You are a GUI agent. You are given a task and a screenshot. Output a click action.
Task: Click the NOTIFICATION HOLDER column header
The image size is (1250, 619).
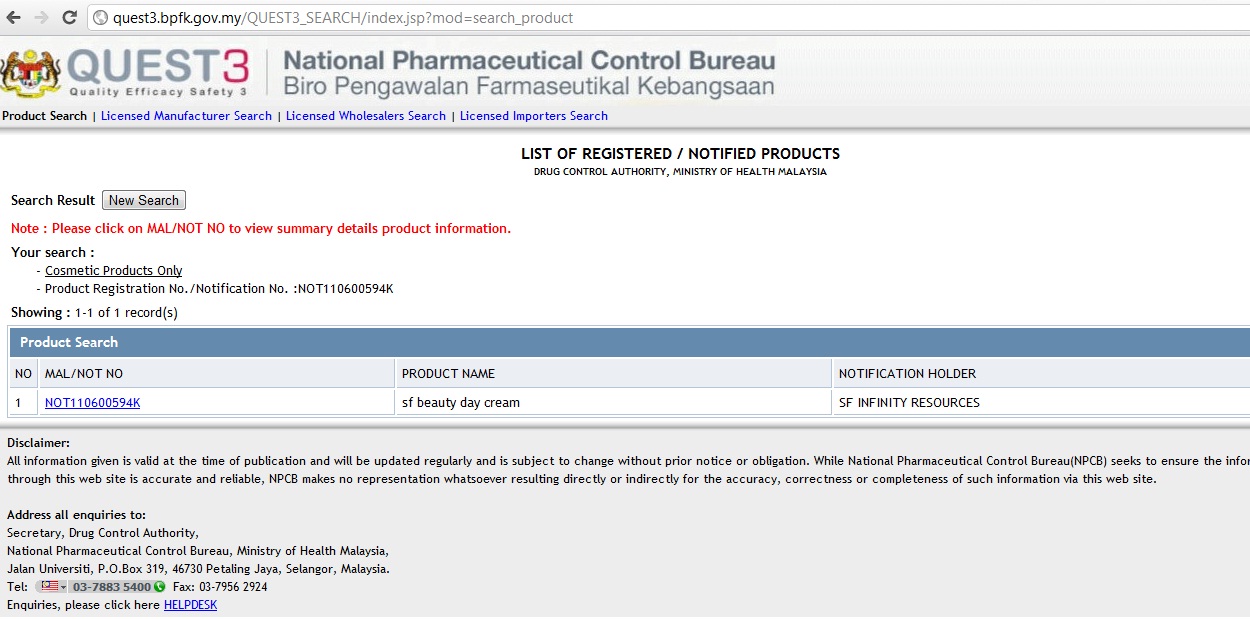tap(907, 374)
